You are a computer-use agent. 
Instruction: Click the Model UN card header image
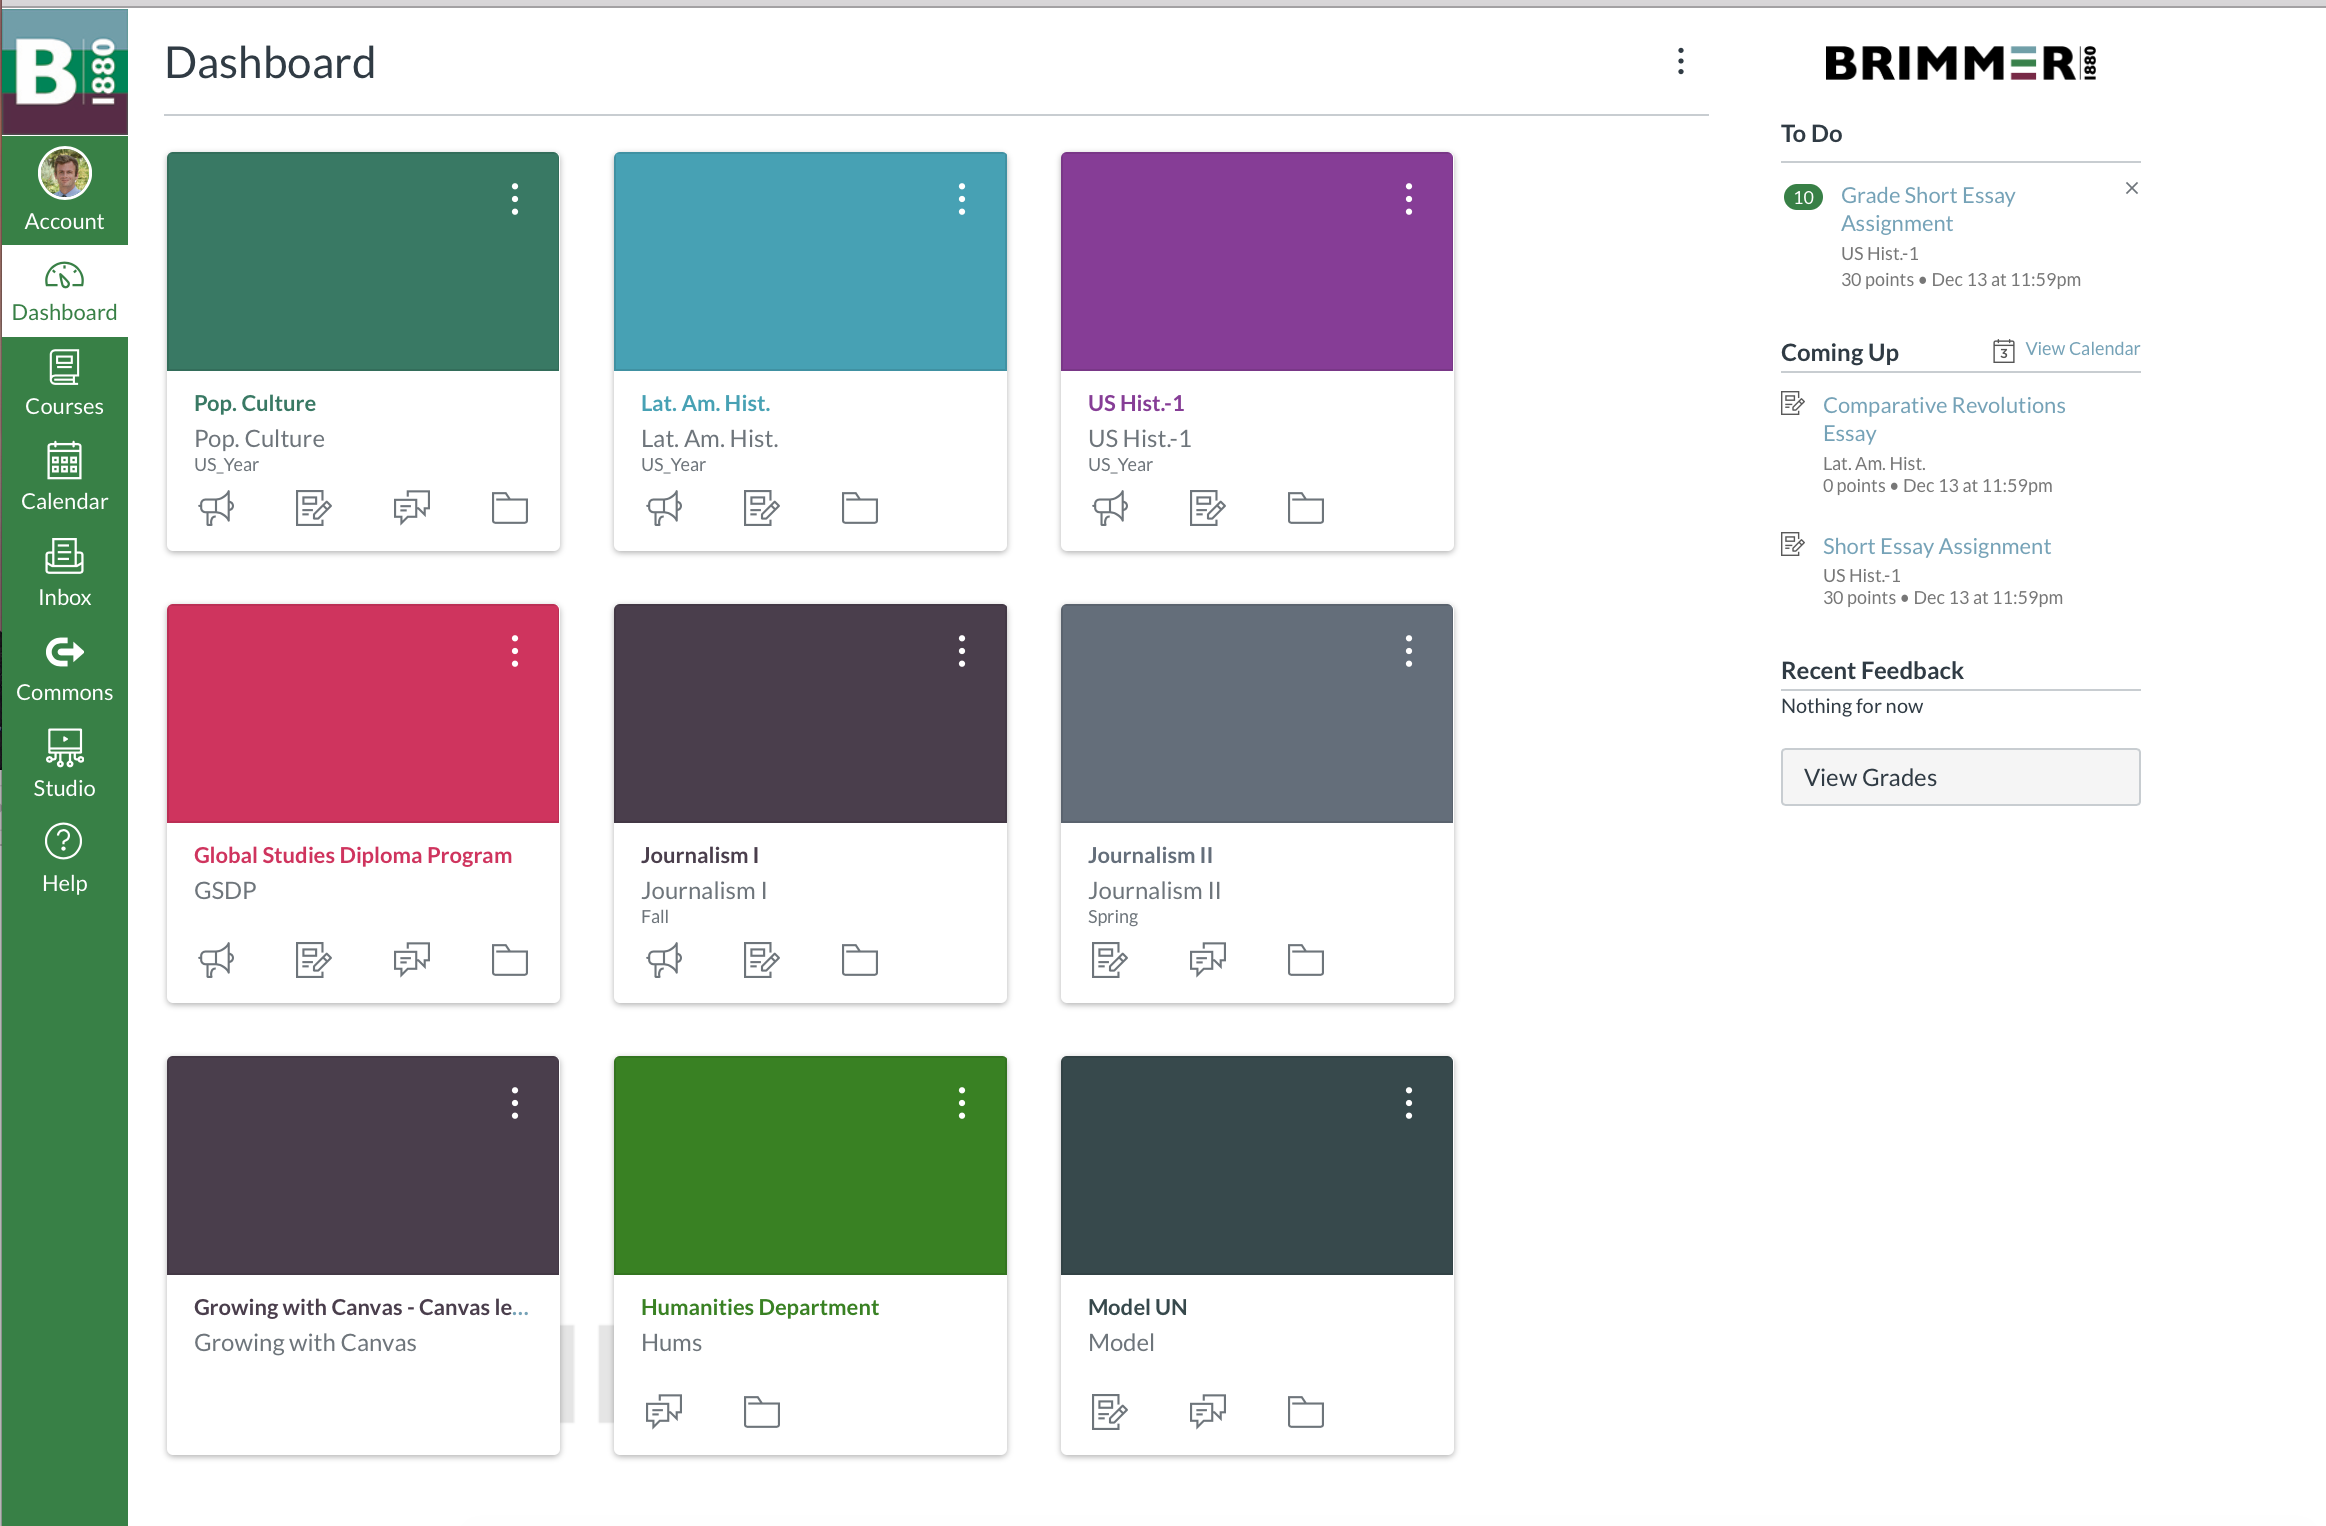(1256, 1166)
